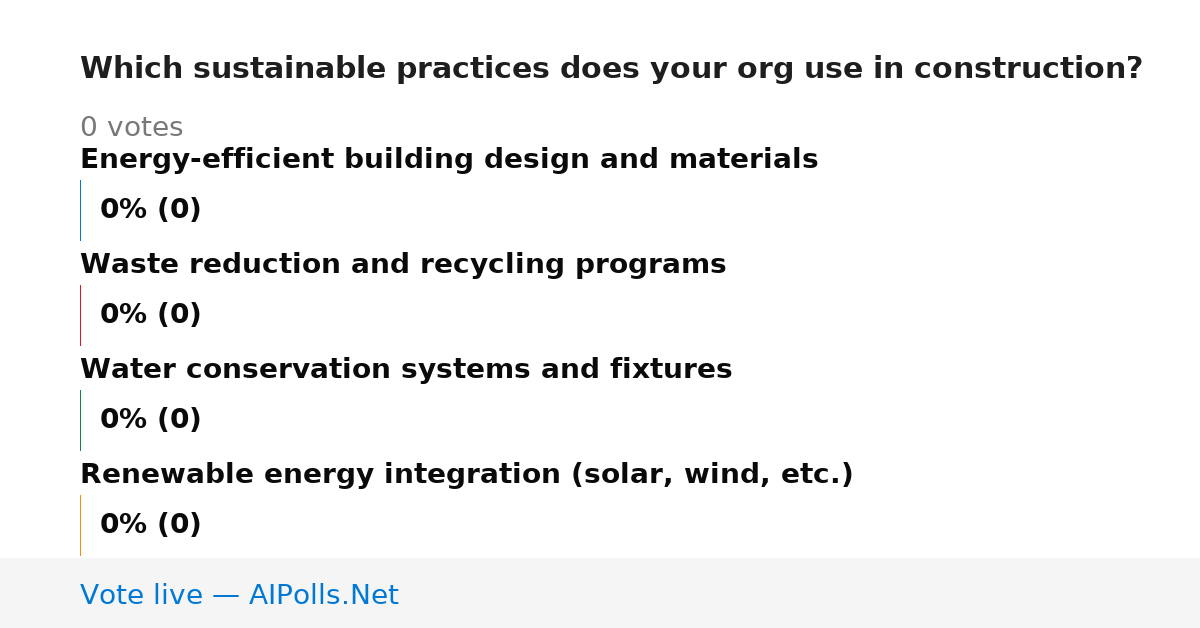The height and width of the screenshot is (628, 1200).
Task: Click the empty gray footer banner area
Action: tap(800, 593)
